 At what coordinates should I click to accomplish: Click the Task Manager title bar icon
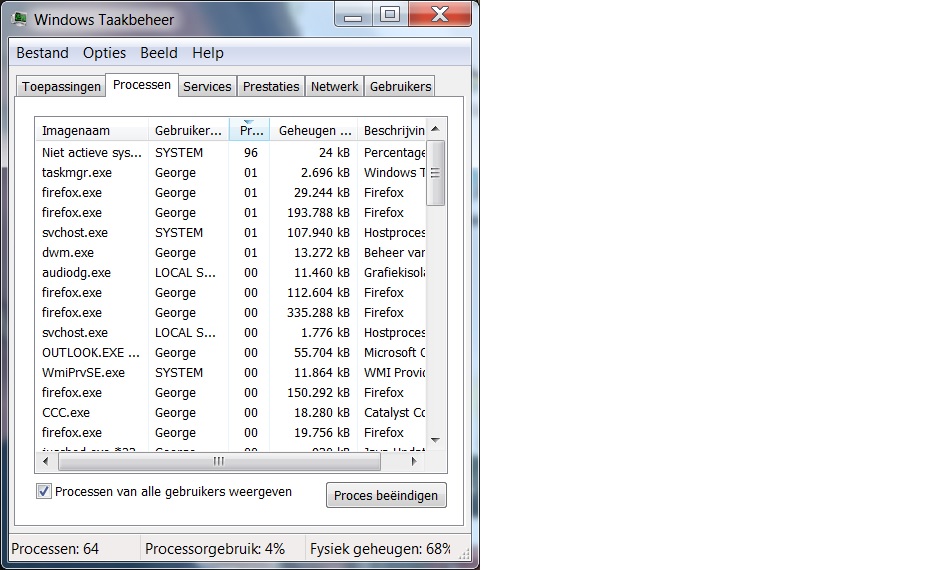pyautogui.click(x=20, y=19)
